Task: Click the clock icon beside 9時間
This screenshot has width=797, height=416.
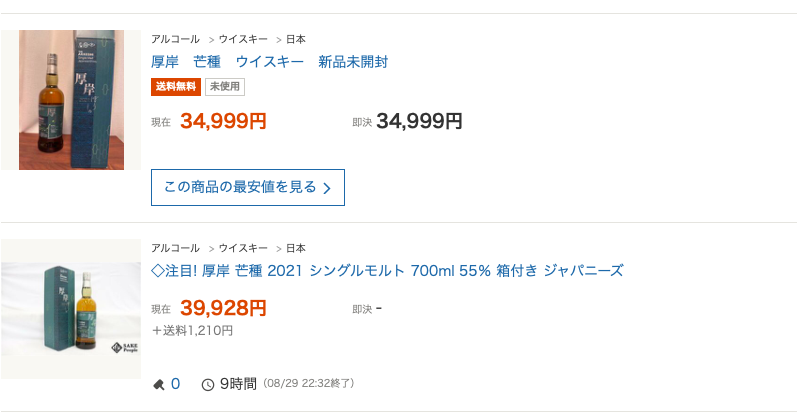Action: (x=208, y=384)
